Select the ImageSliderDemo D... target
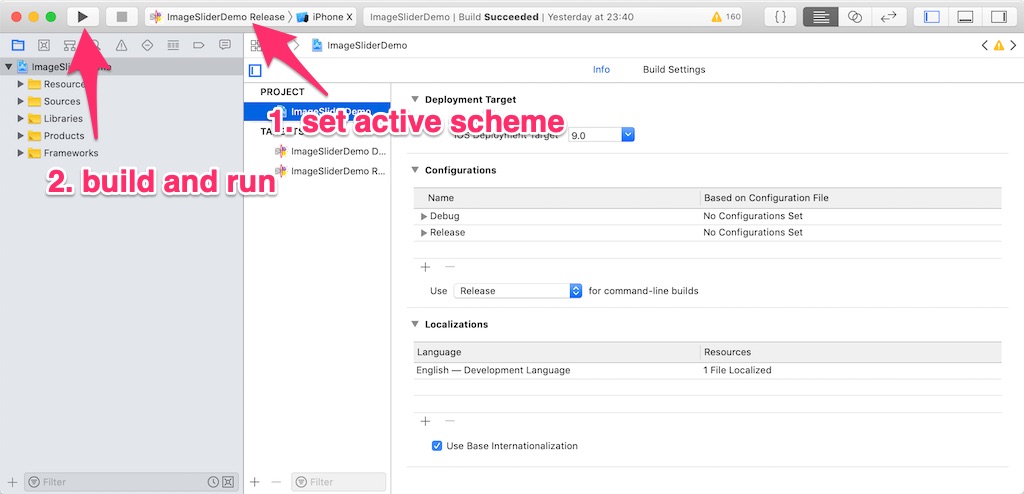1024x494 pixels. [330, 152]
